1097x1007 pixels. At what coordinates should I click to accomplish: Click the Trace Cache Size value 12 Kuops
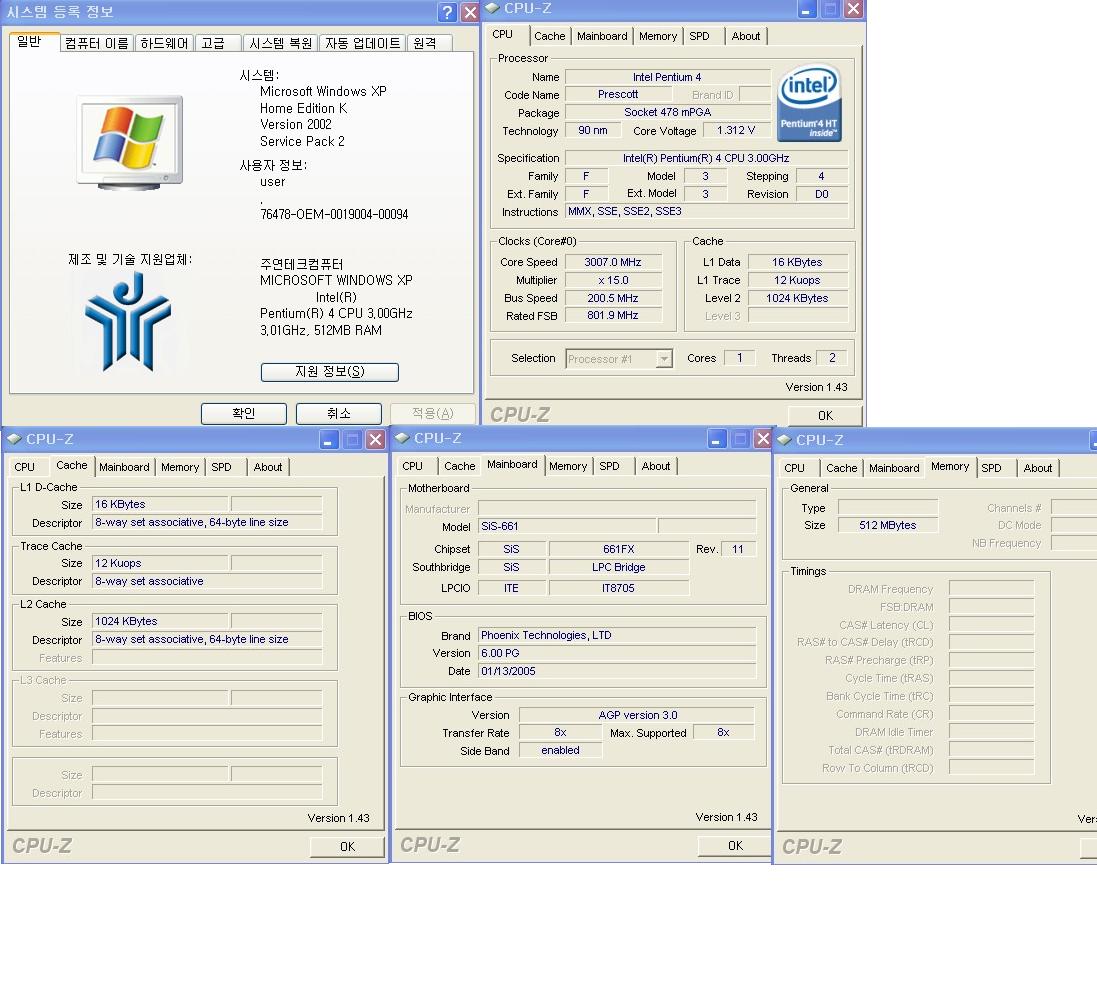[160, 563]
